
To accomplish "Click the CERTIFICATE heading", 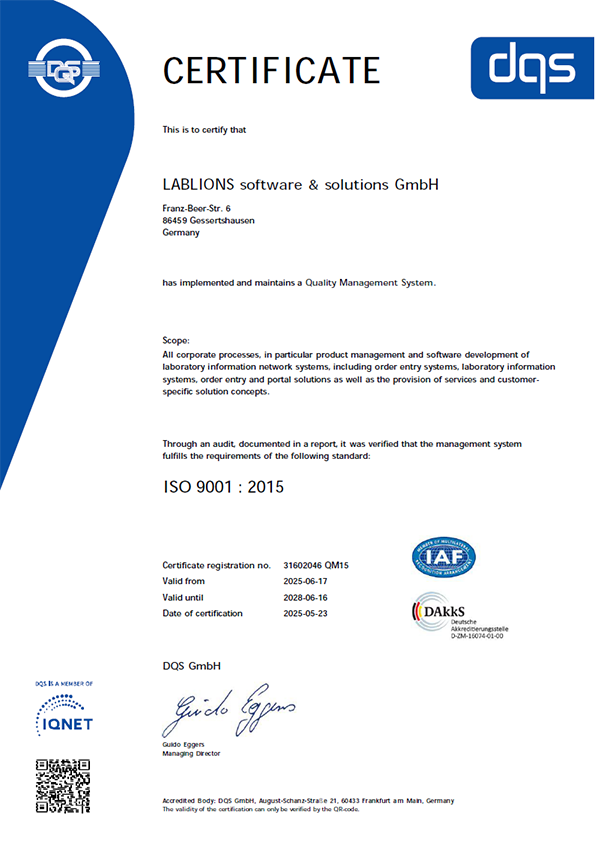I will (x=272, y=70).
